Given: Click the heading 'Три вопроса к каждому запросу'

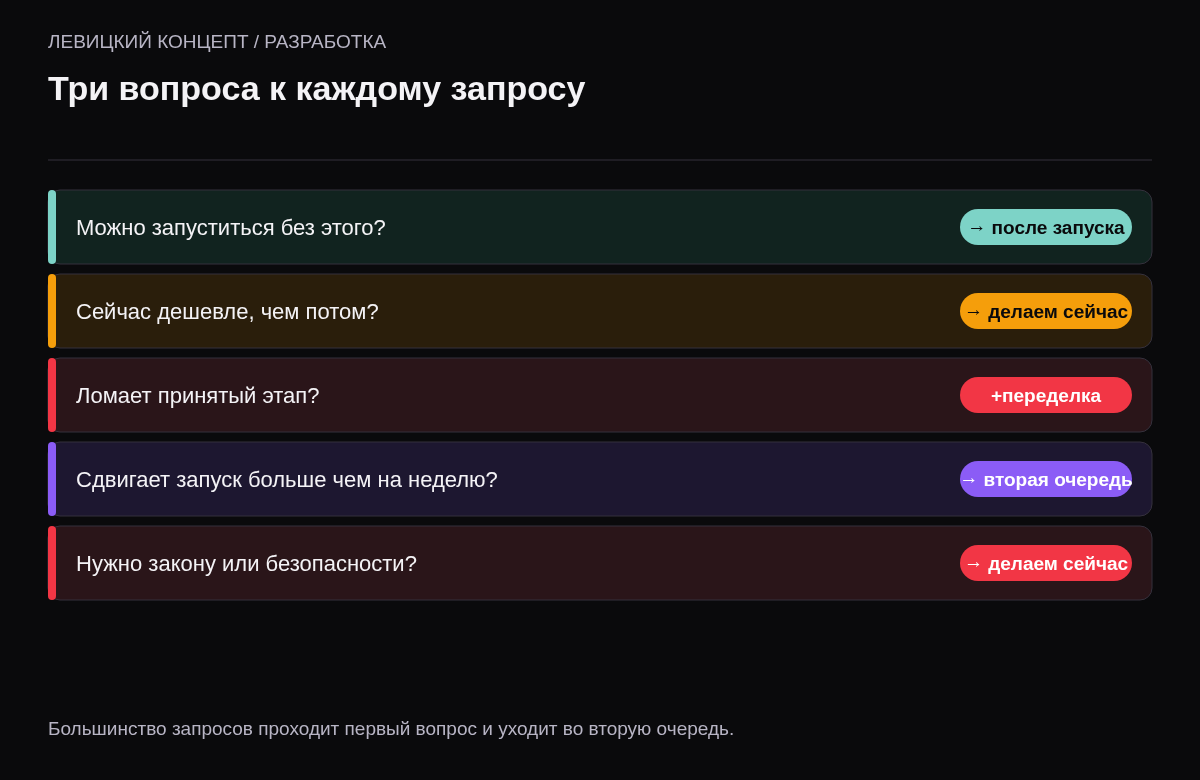Looking at the screenshot, I should tap(316, 89).
